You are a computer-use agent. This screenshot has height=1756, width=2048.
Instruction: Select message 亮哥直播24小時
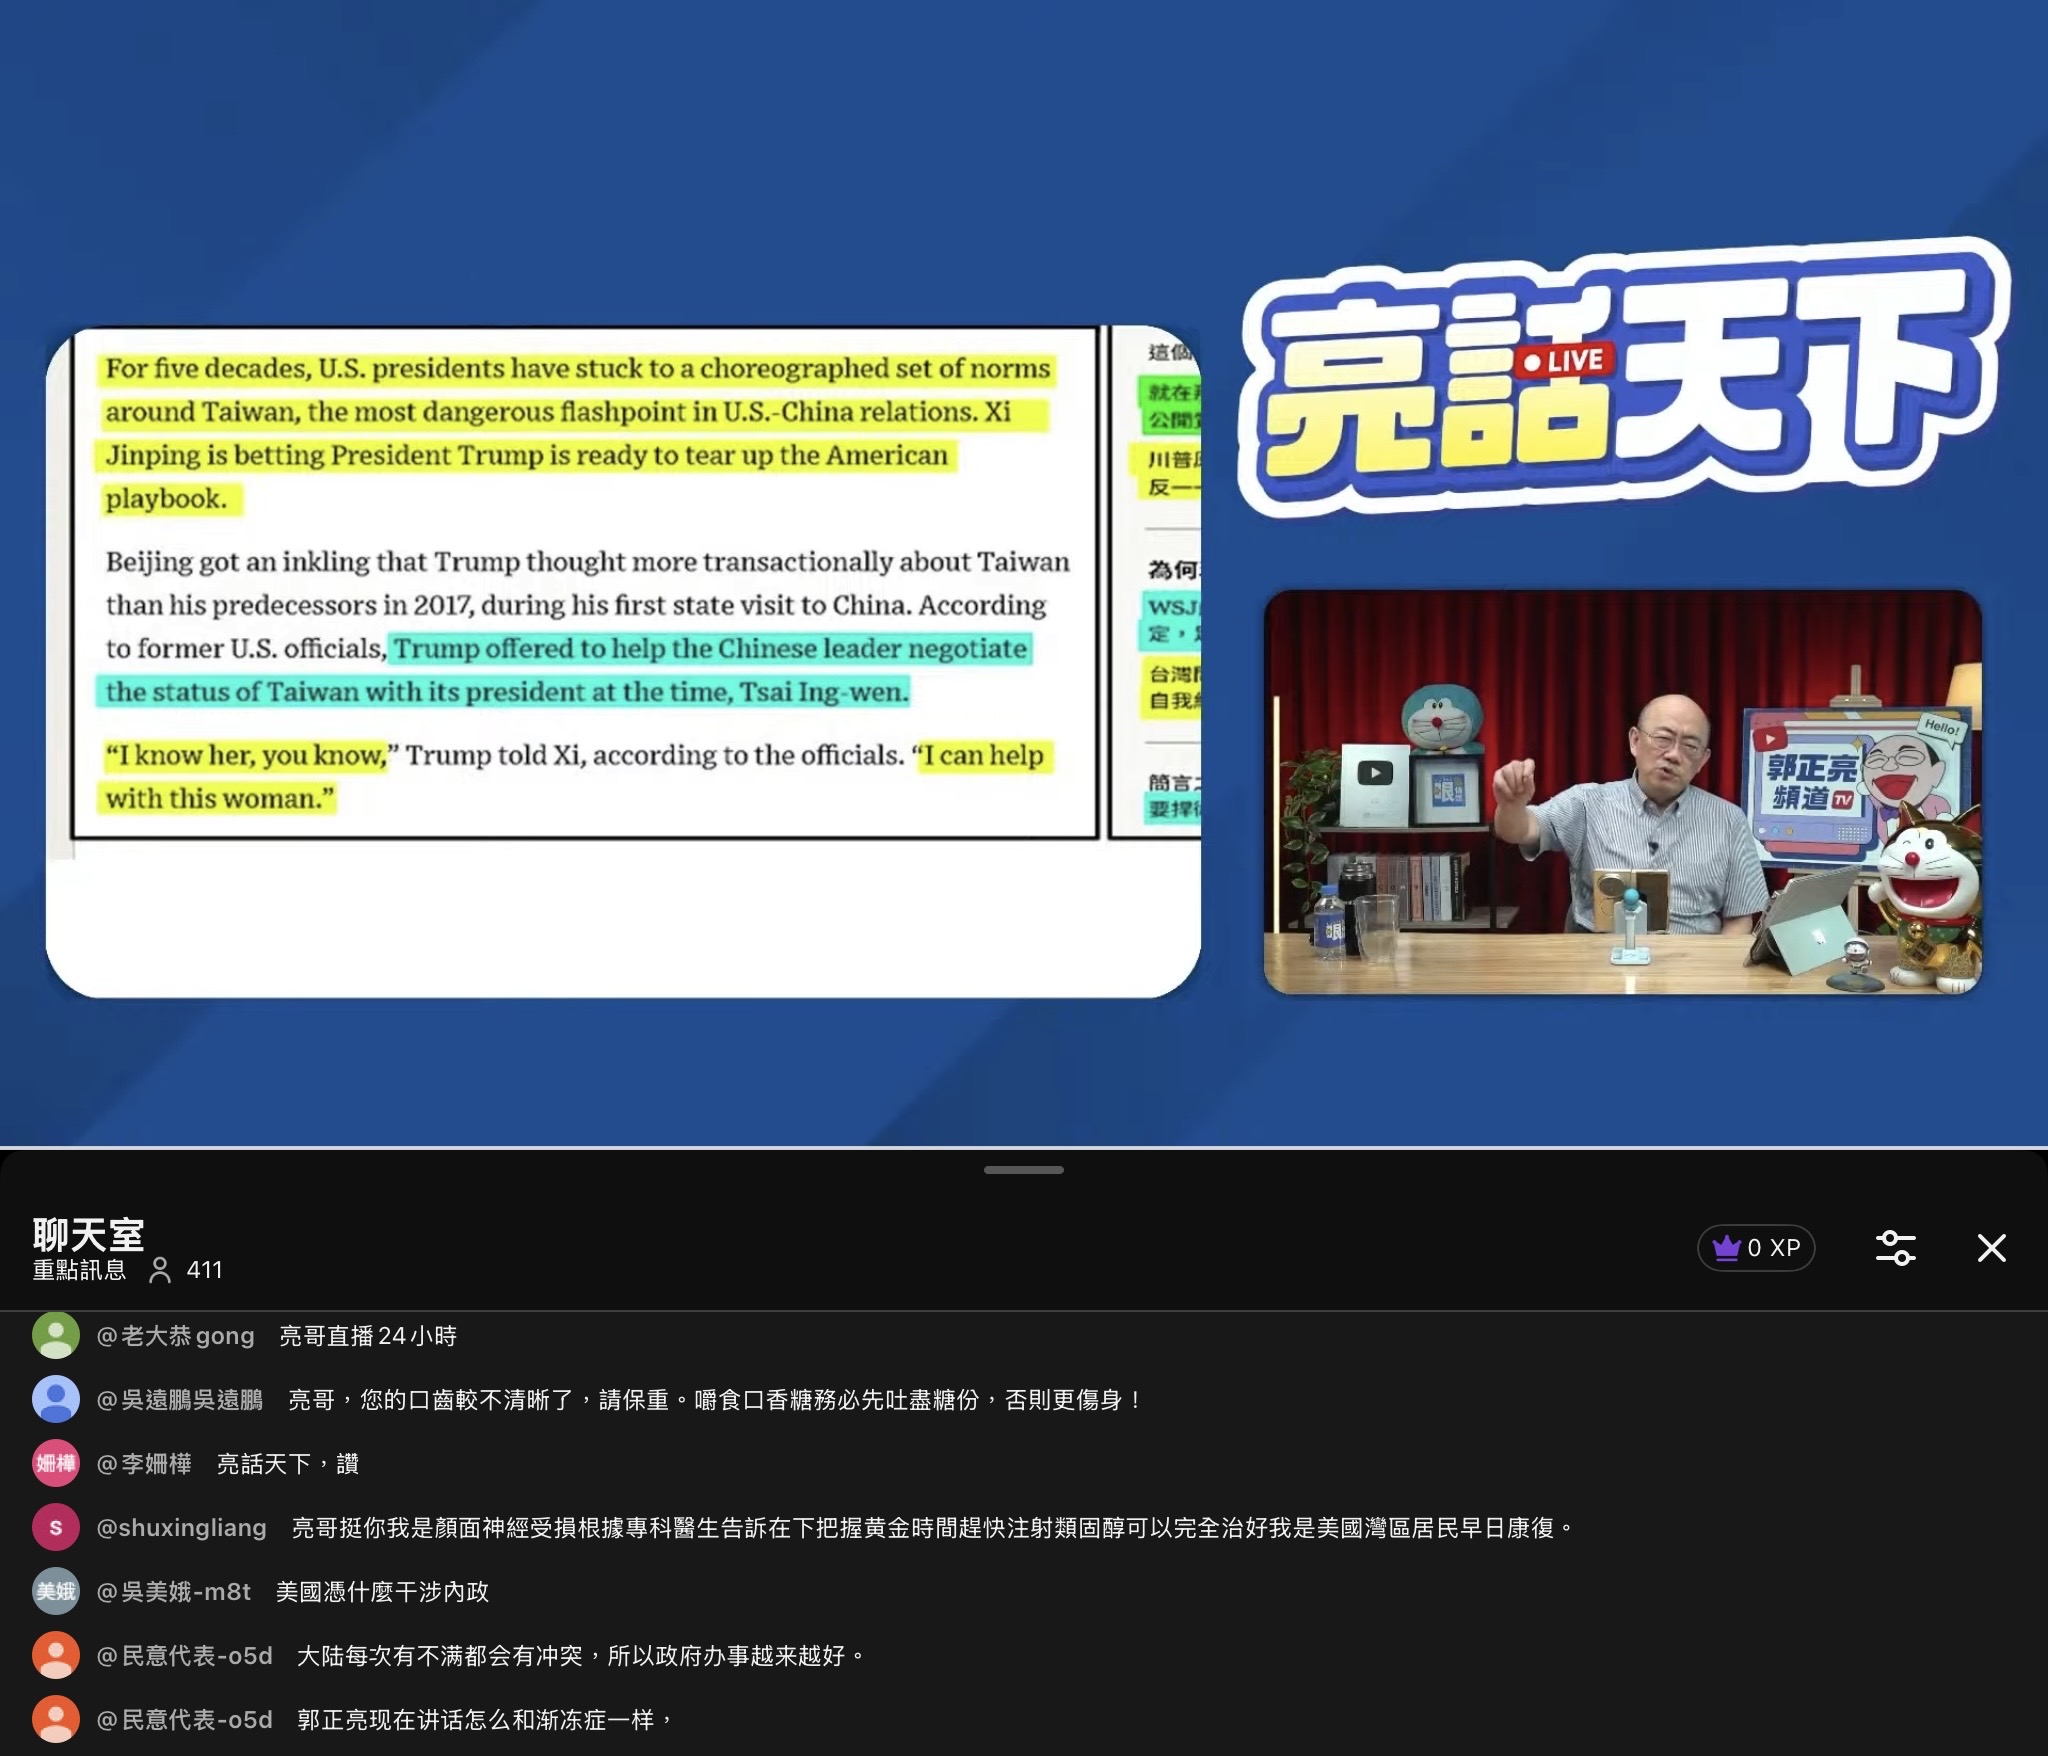(x=367, y=1336)
